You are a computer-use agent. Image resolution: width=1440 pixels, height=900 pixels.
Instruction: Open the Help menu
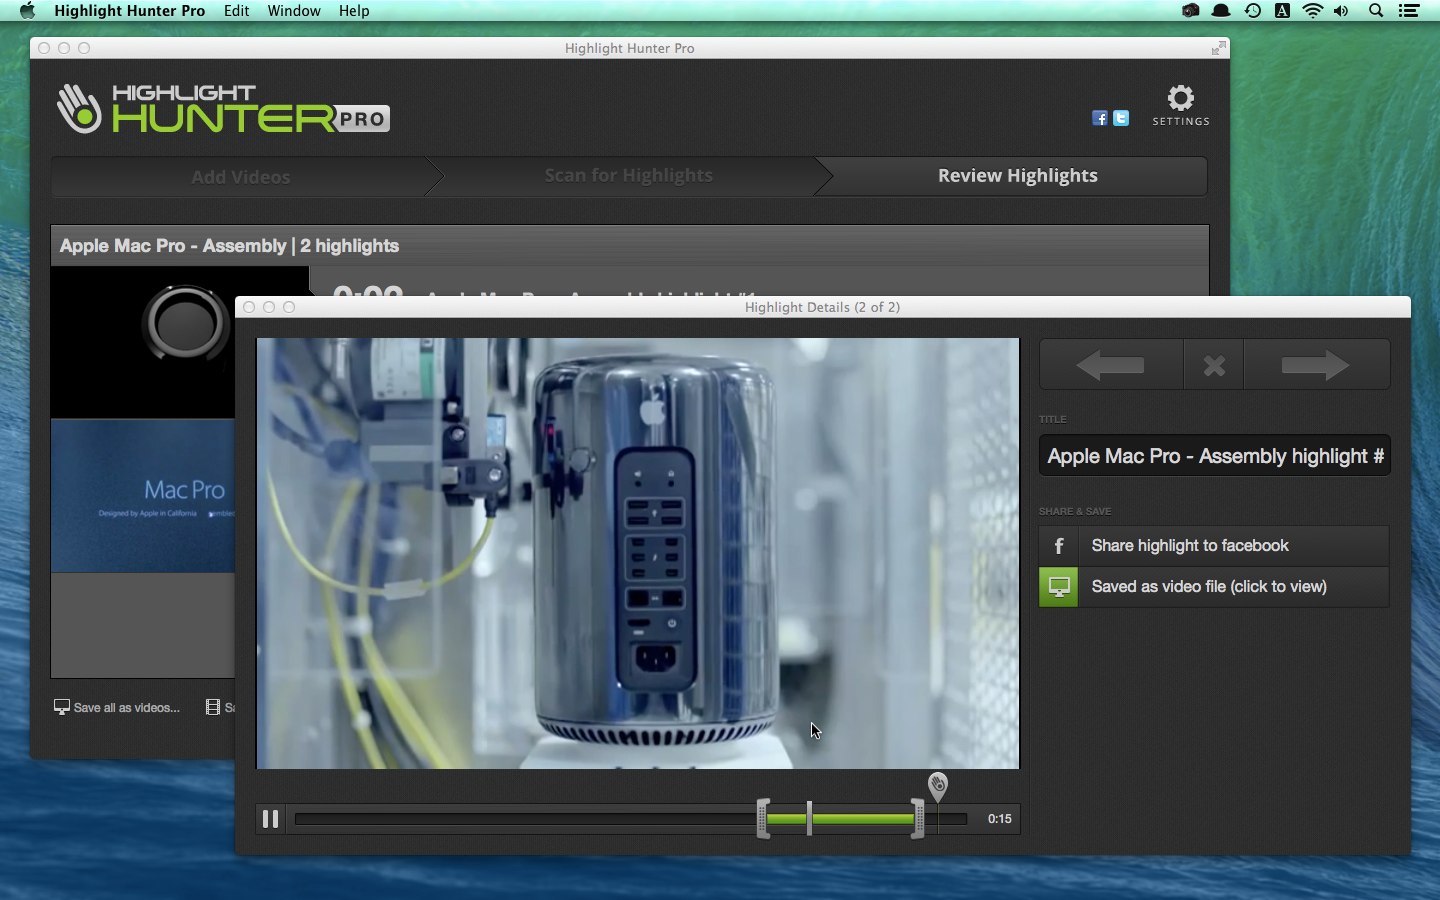[354, 11]
